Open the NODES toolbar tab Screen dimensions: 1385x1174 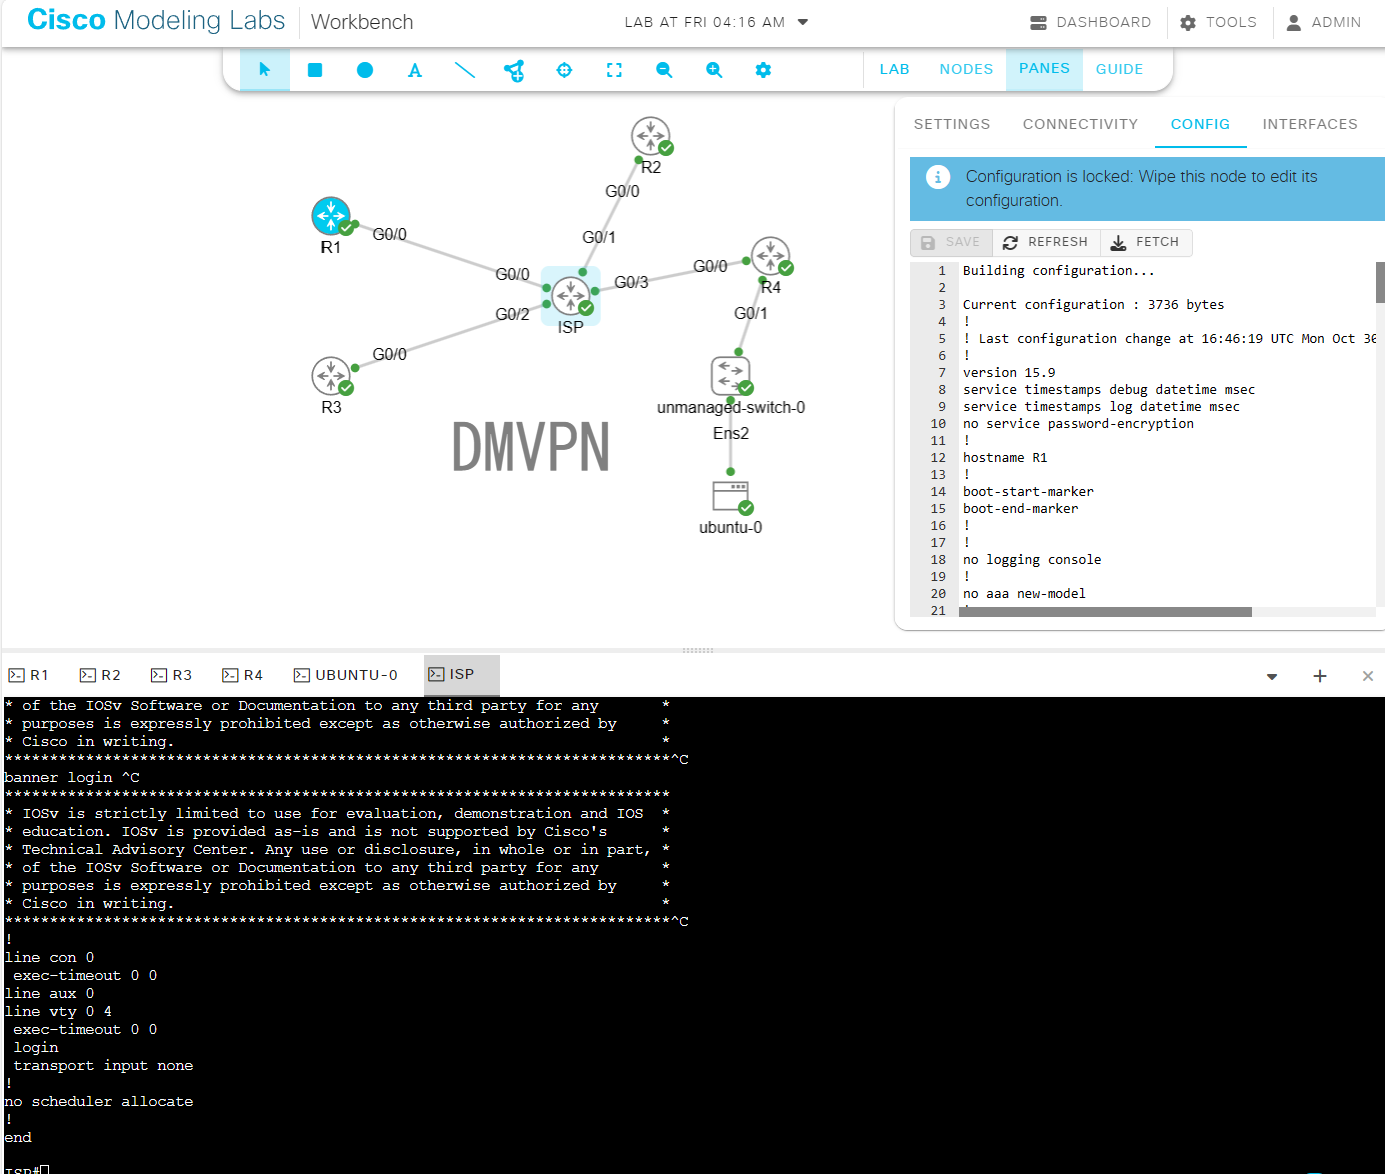966,69
